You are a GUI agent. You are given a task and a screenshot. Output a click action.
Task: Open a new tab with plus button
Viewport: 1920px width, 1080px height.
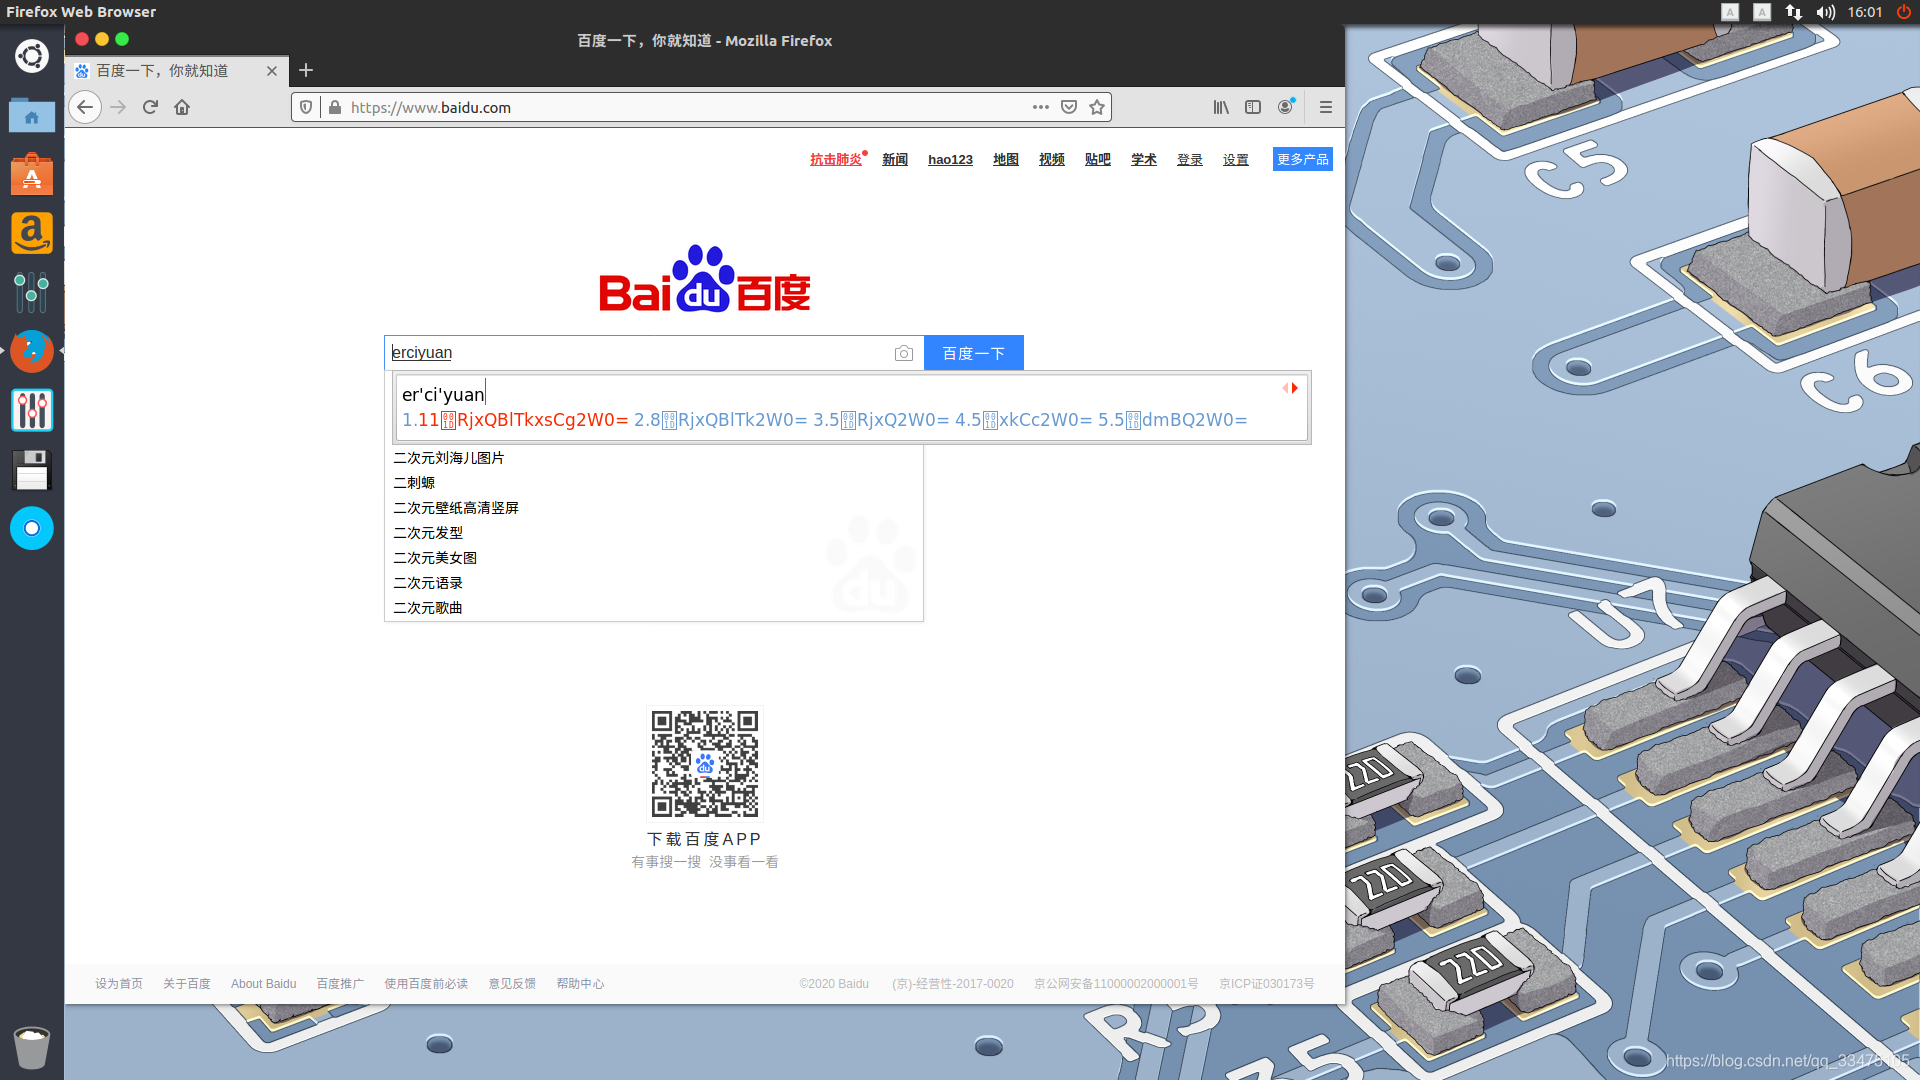coord(306,70)
